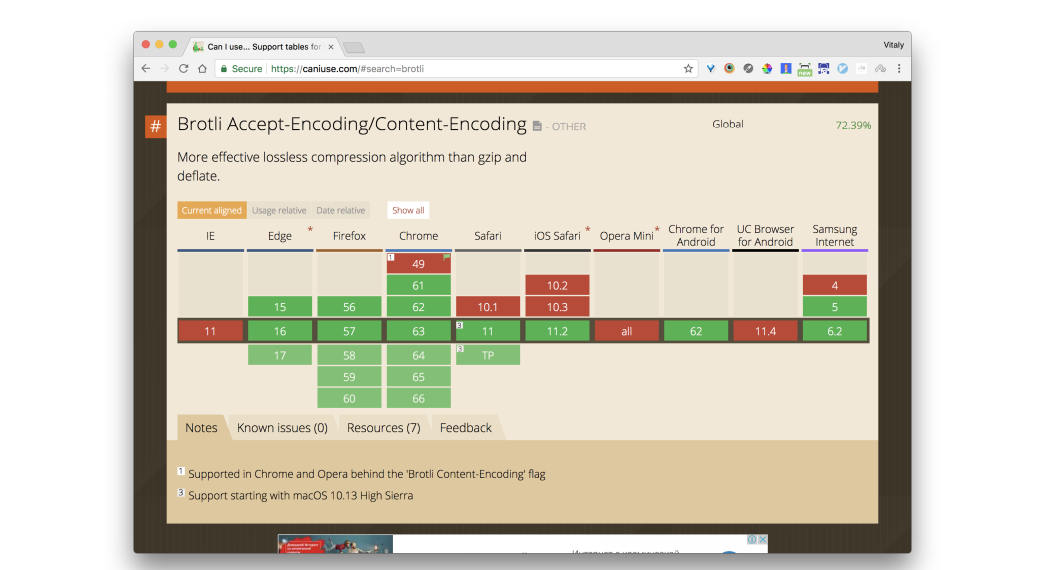The height and width of the screenshot is (570, 1046).
Task: Open the Chrome three-dot menu
Action: tap(899, 69)
